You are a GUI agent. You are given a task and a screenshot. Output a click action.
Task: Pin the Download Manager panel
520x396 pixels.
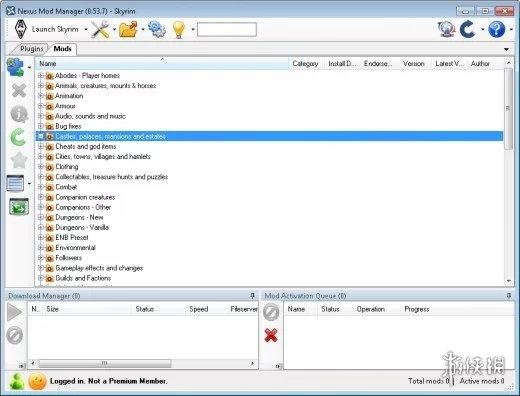click(x=252, y=296)
